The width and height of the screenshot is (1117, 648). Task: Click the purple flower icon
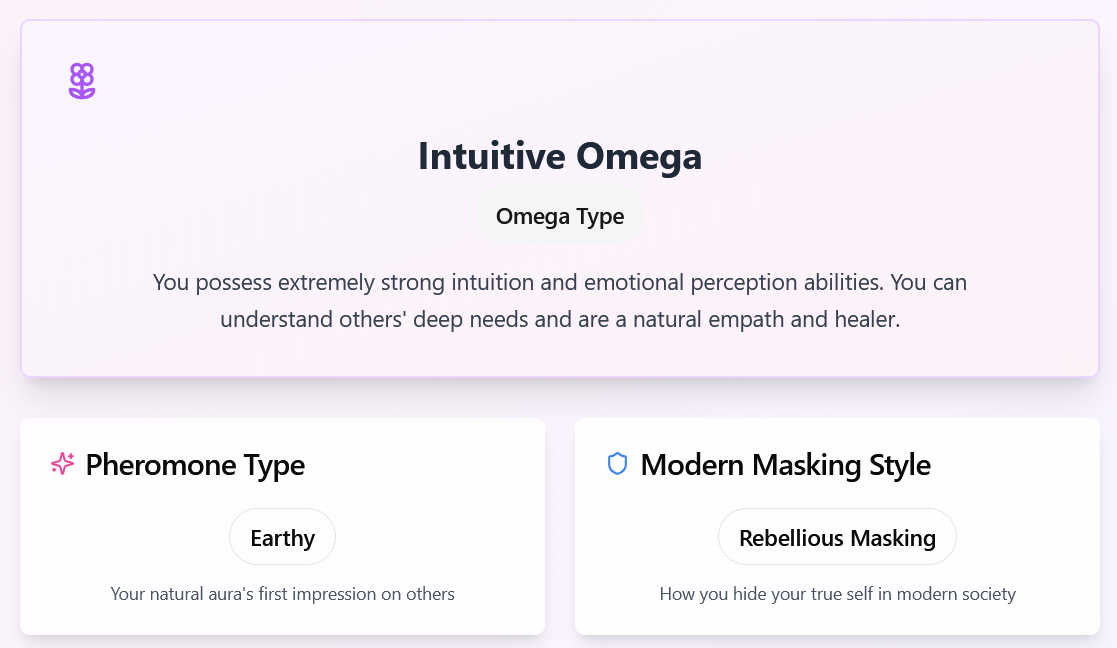point(82,81)
